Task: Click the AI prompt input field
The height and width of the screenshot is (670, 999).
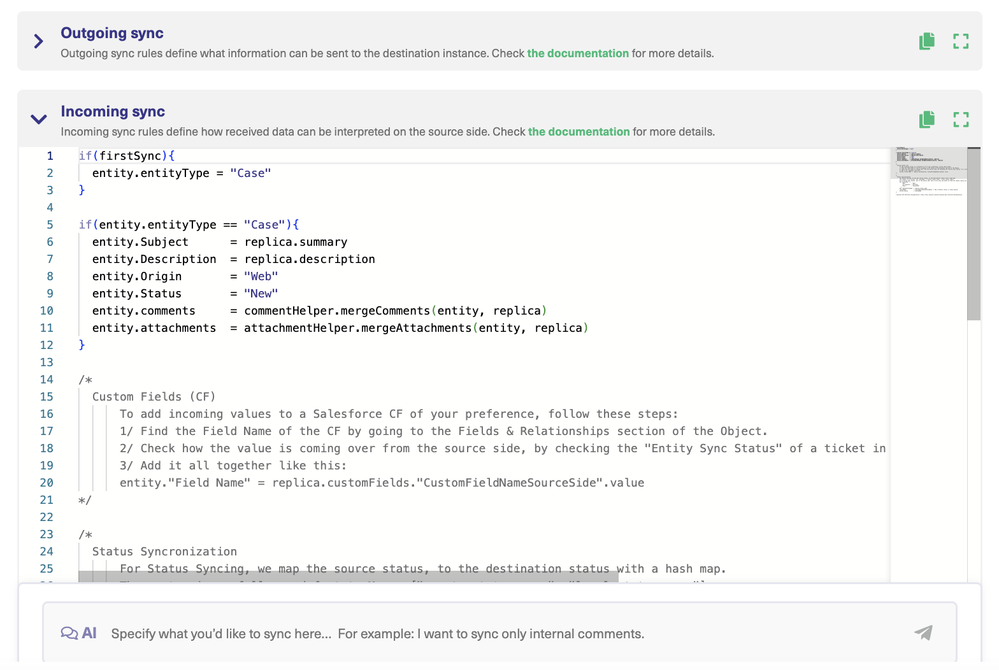Action: 500,634
